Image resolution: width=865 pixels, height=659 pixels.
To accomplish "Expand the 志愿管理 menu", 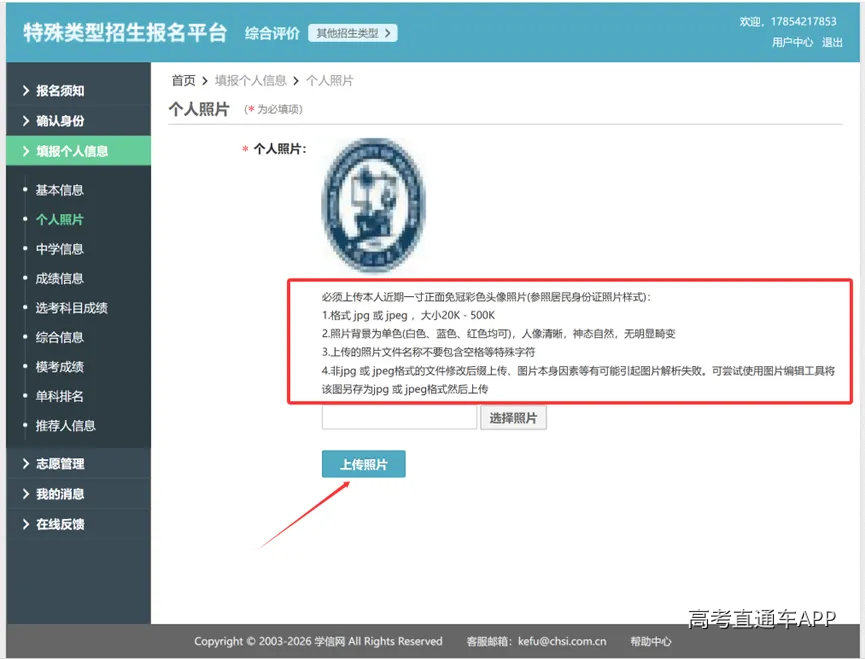I will coord(78,464).
